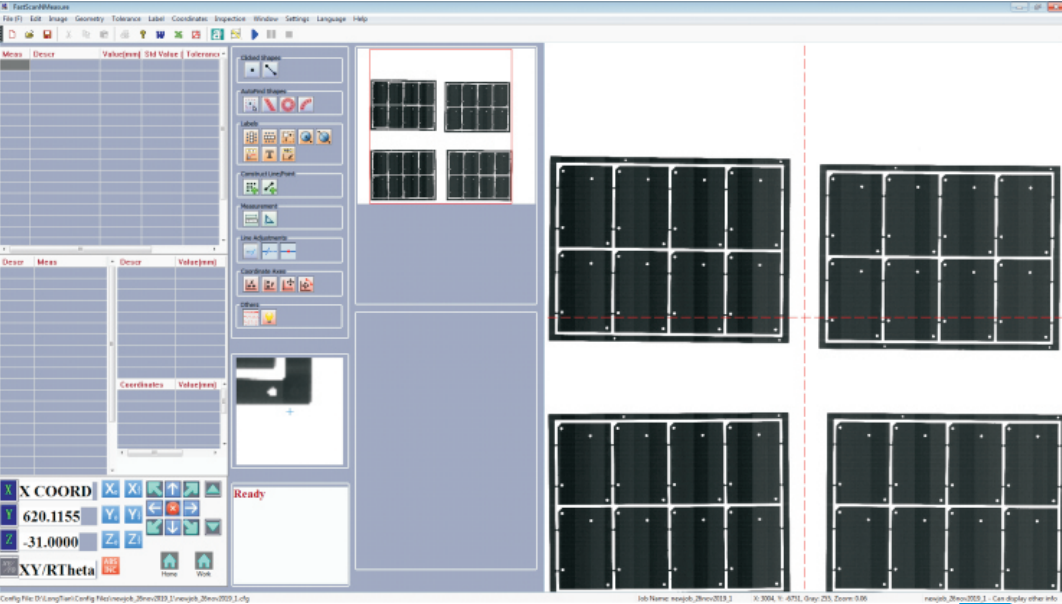1062x604 pixels.
Task: Select the angle measurement triangle icon
Action: coord(270,219)
